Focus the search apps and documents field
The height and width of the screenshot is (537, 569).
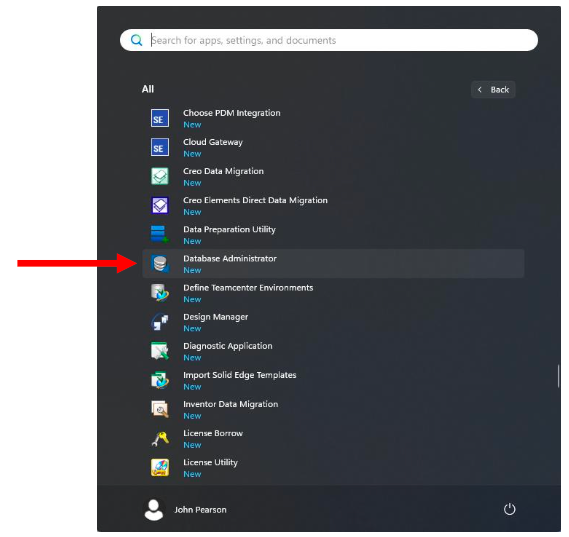[x=329, y=40]
